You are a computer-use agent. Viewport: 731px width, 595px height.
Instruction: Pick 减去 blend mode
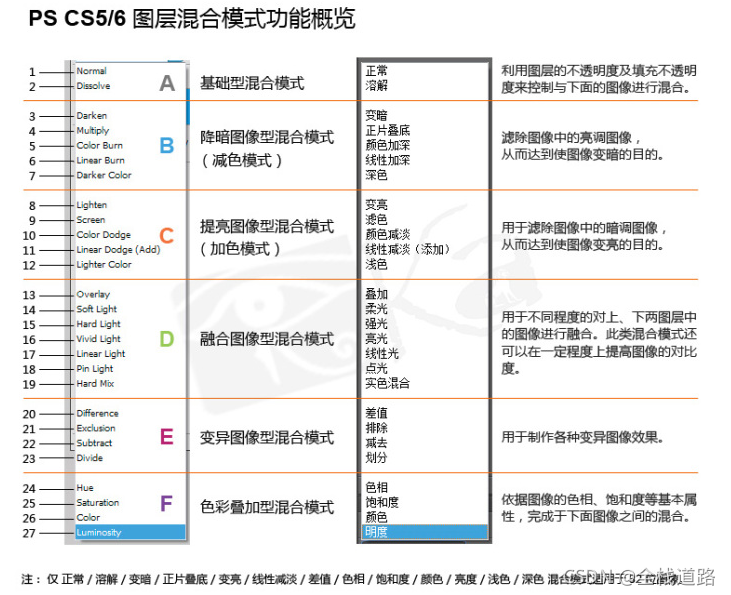click(376, 443)
